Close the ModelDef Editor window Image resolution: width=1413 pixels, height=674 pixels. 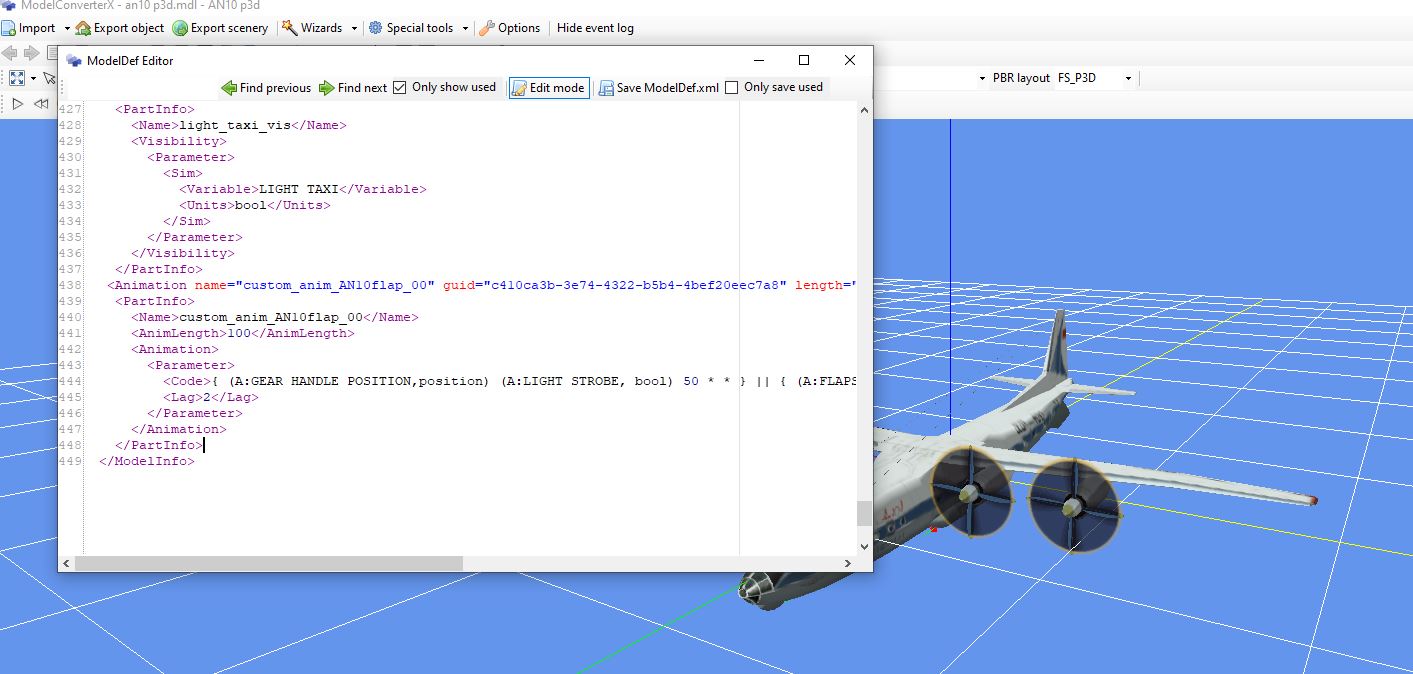(850, 60)
